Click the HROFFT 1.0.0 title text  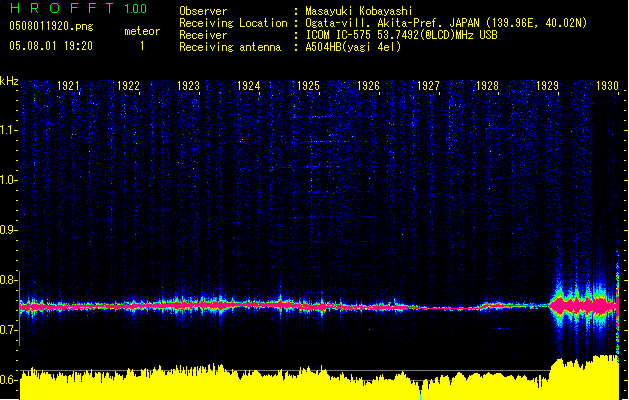click(x=78, y=8)
